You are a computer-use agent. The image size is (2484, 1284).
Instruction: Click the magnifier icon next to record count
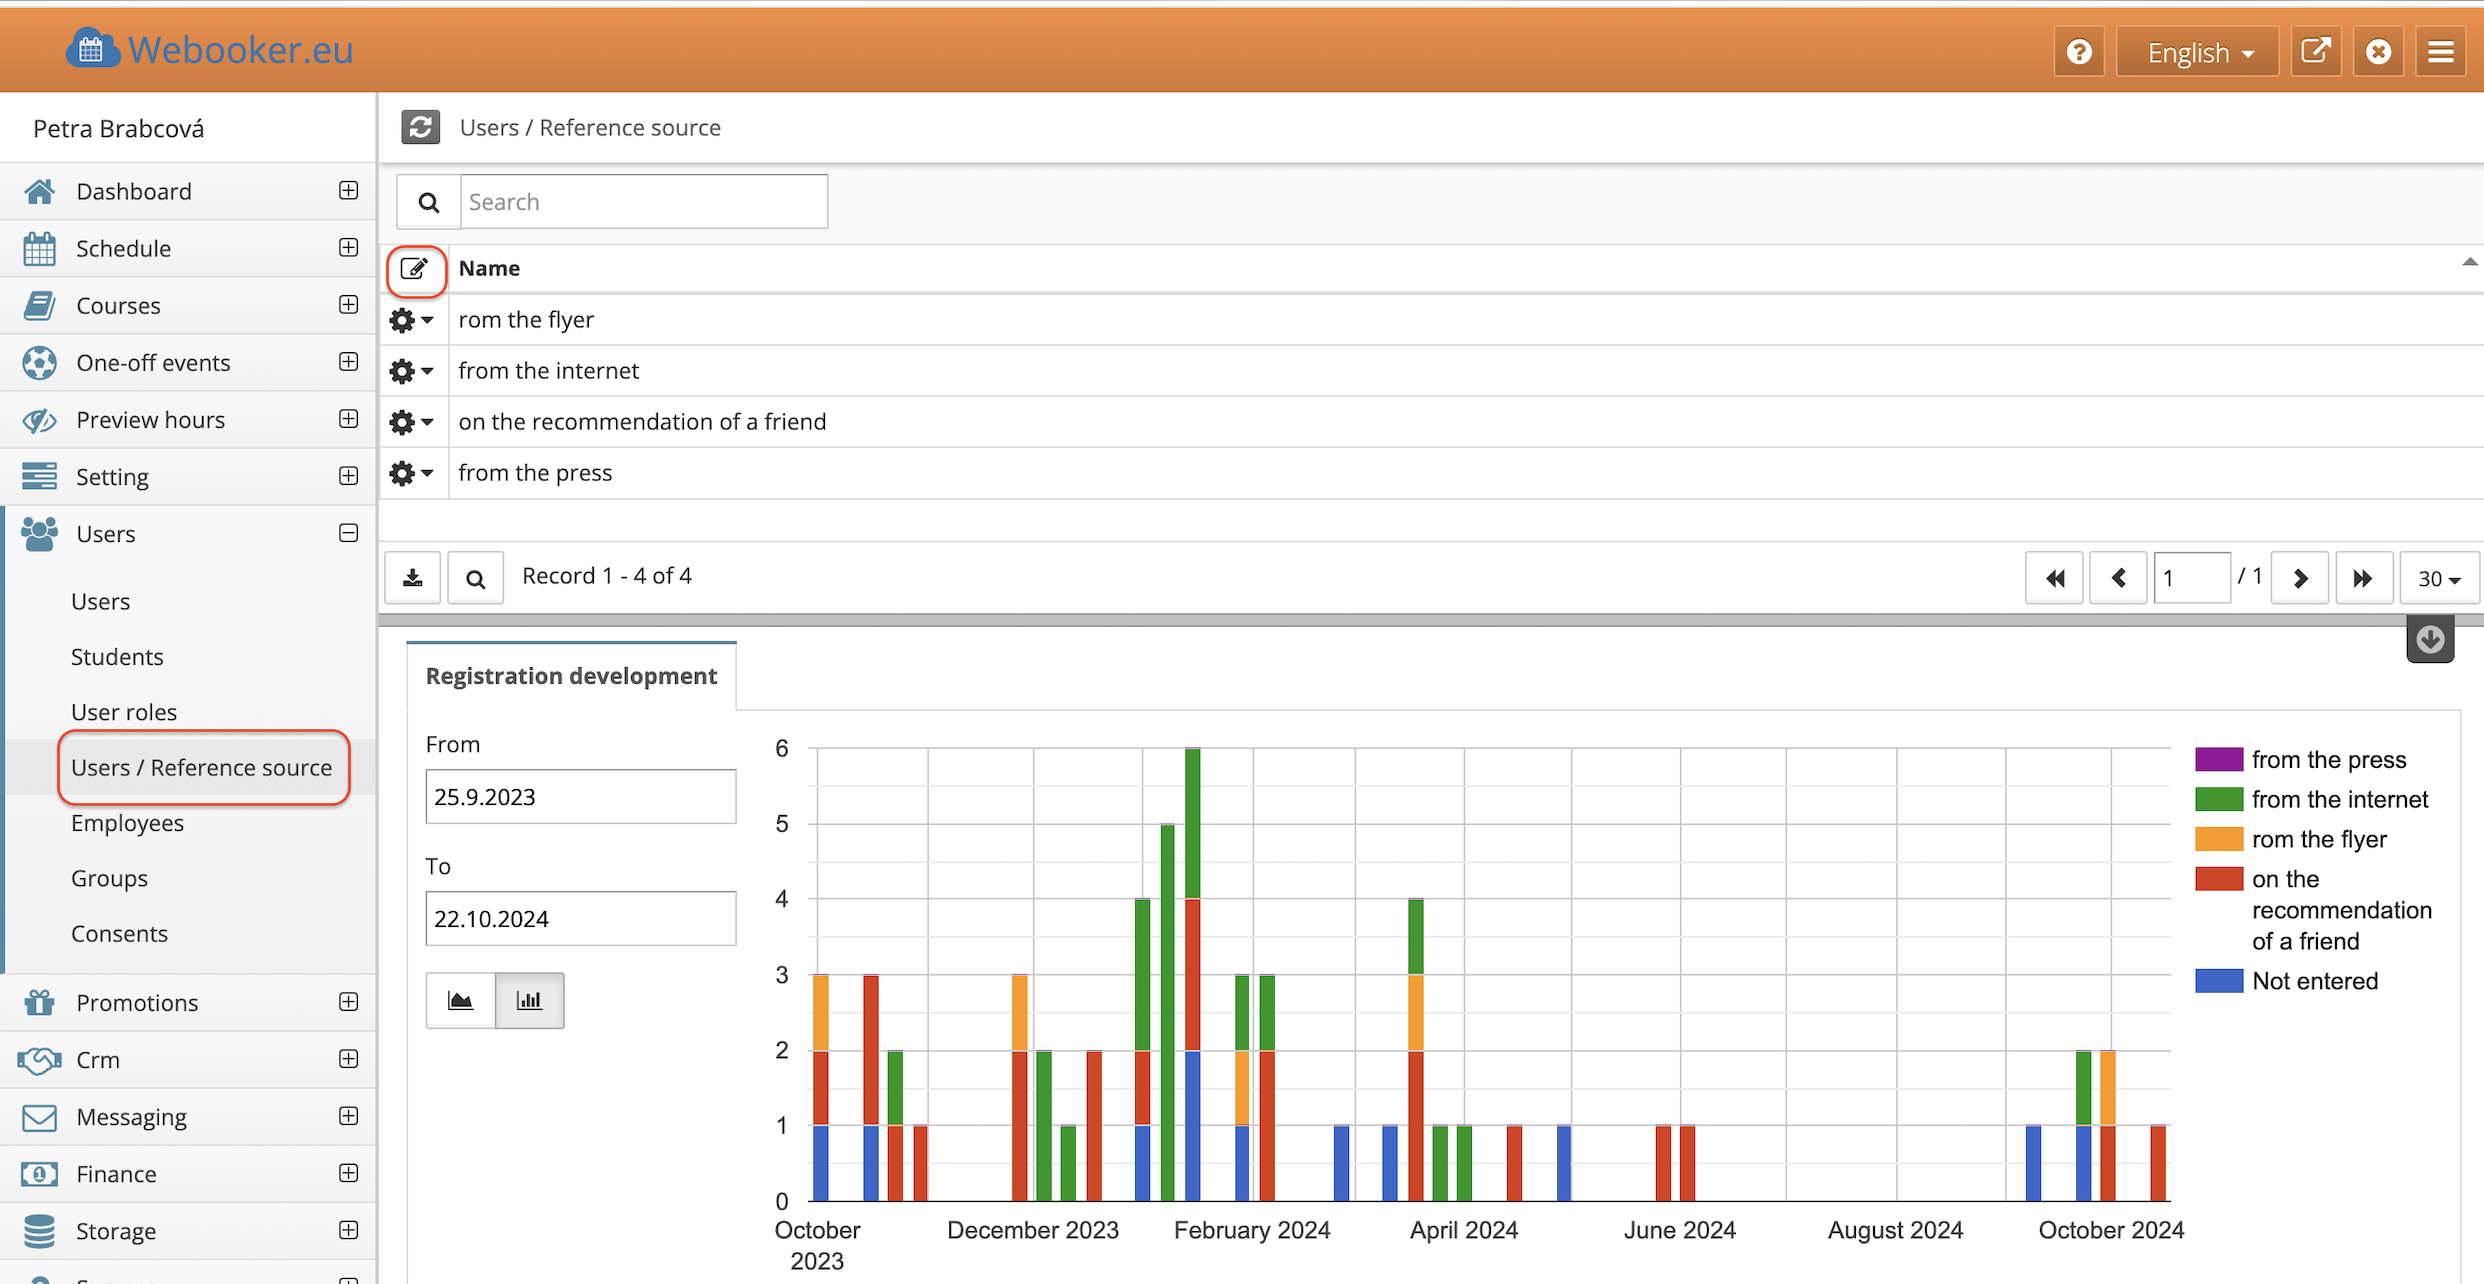pos(475,578)
